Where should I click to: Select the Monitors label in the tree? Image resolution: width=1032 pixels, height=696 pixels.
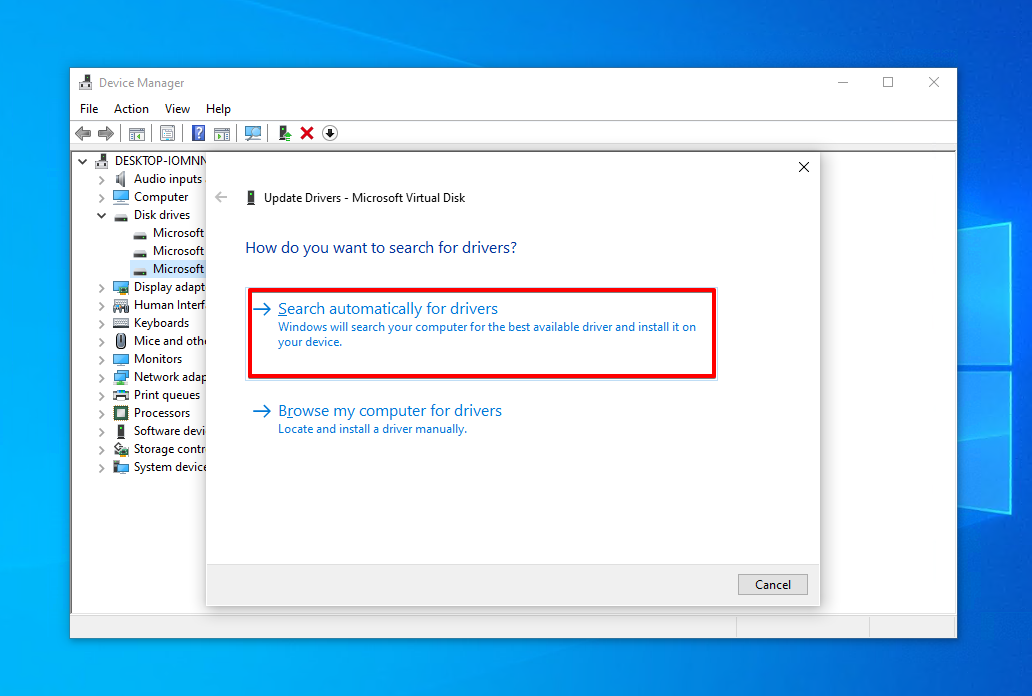[158, 359]
